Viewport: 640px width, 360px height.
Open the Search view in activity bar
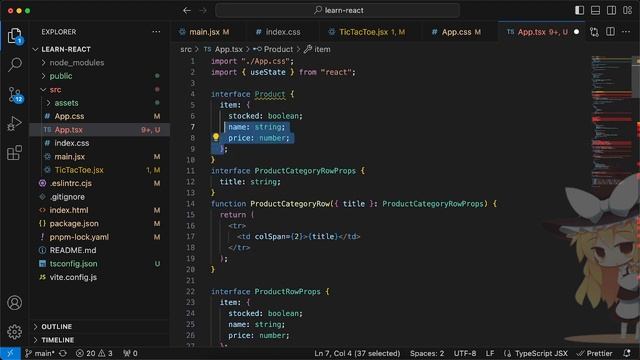point(15,64)
